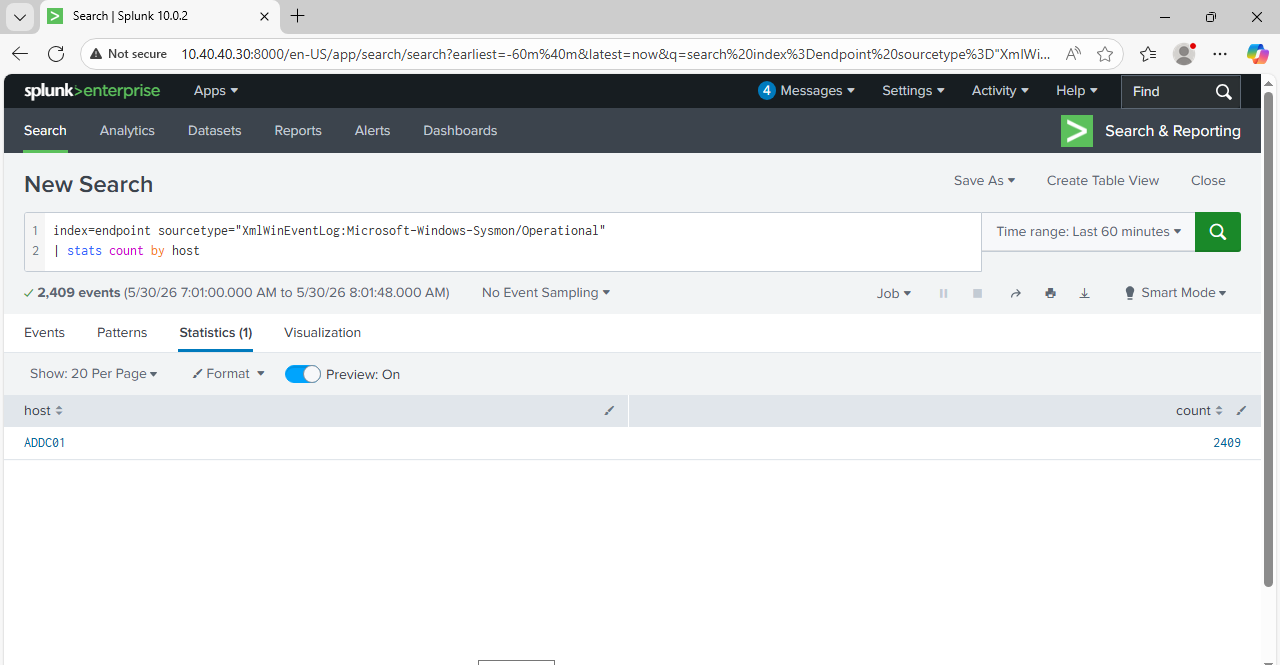Open the Copilot sidebar icon
Viewport: 1280px width, 665px height.
coord(1257,54)
